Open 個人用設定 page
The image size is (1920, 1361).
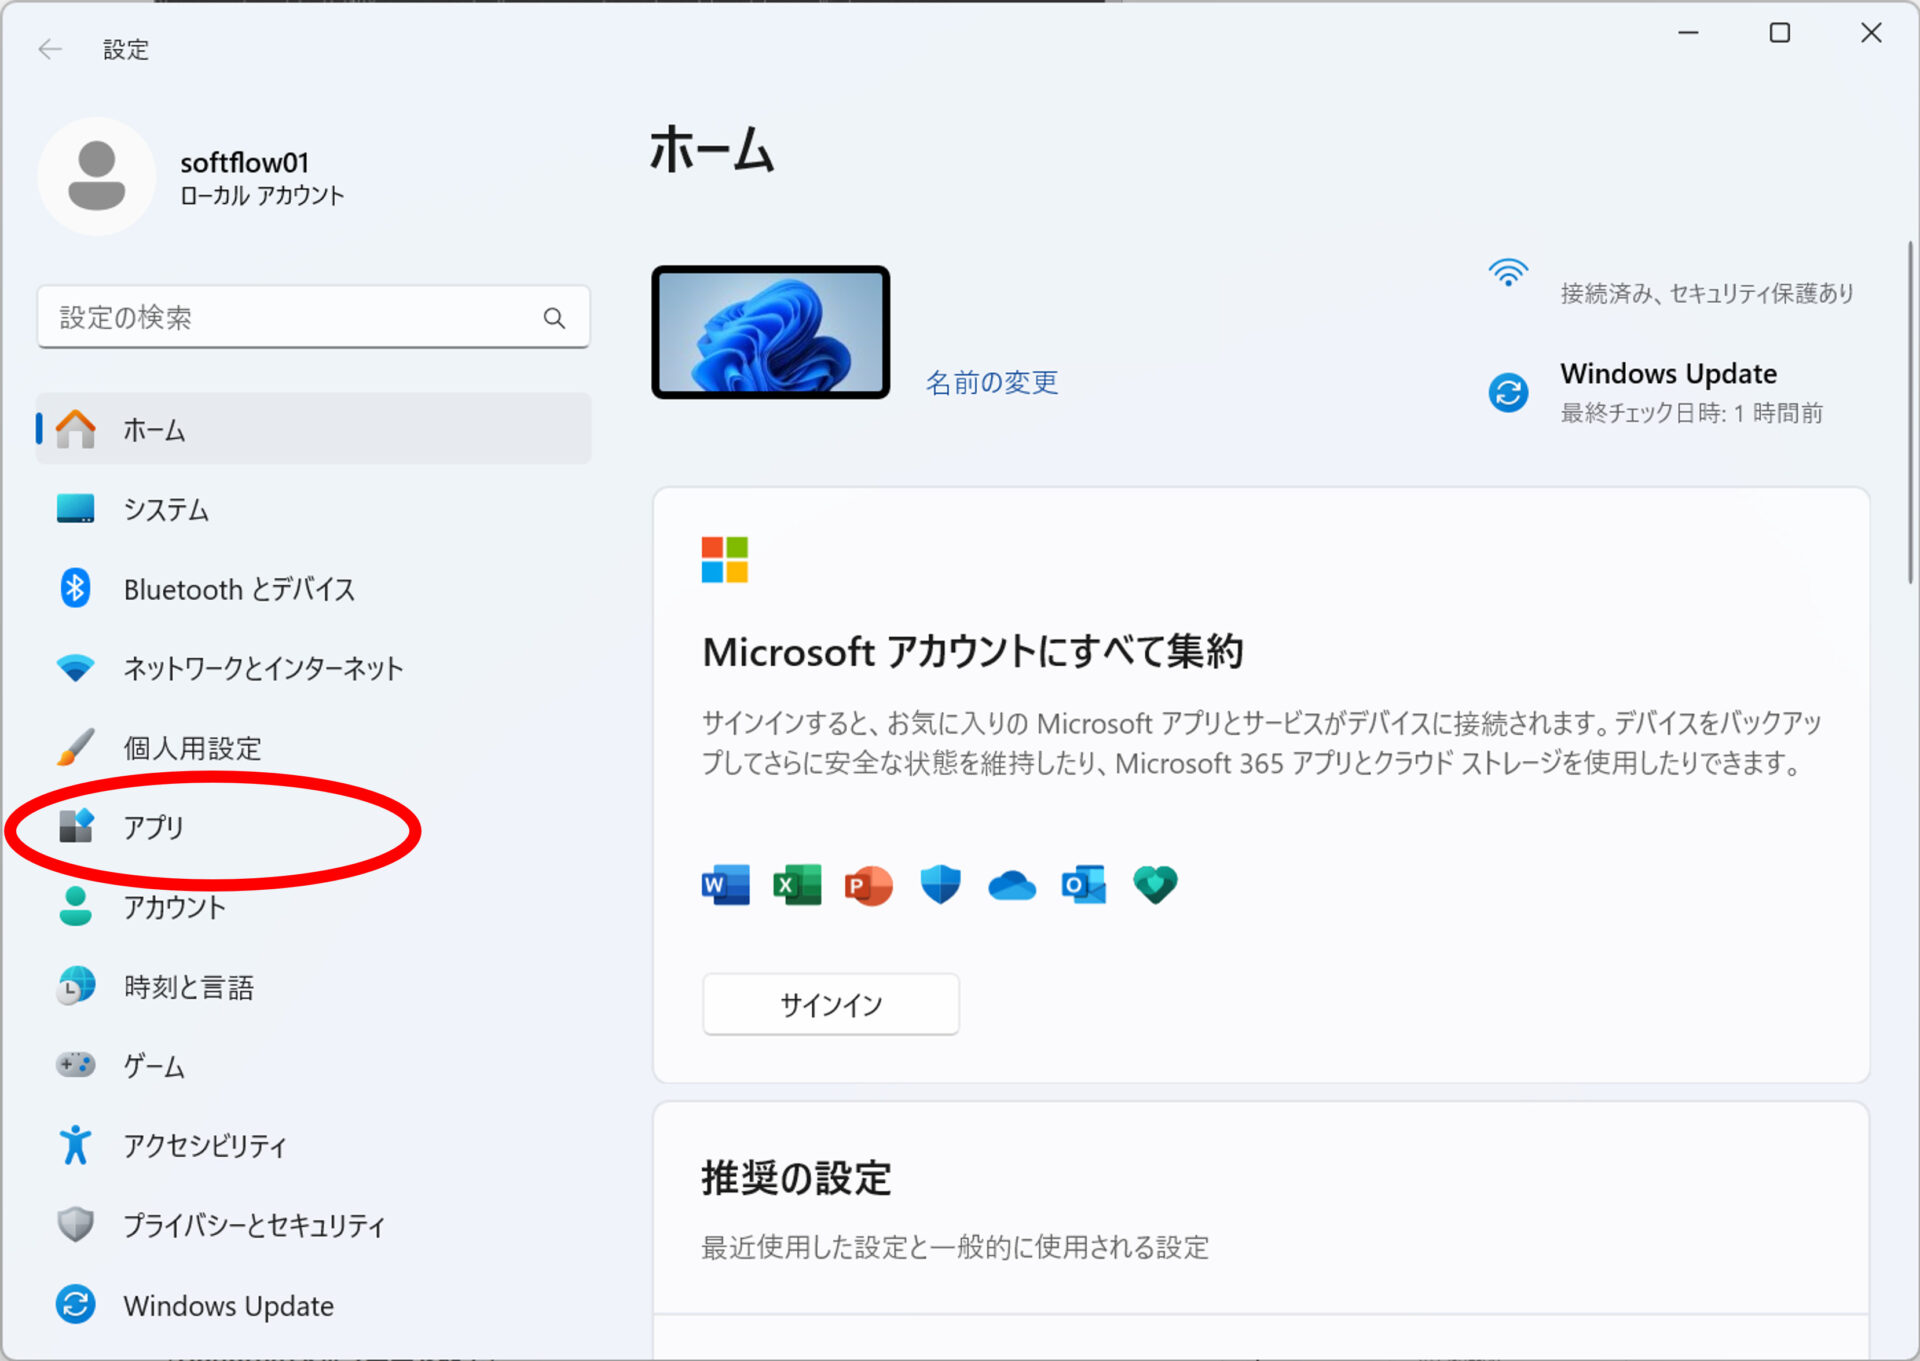[314, 747]
